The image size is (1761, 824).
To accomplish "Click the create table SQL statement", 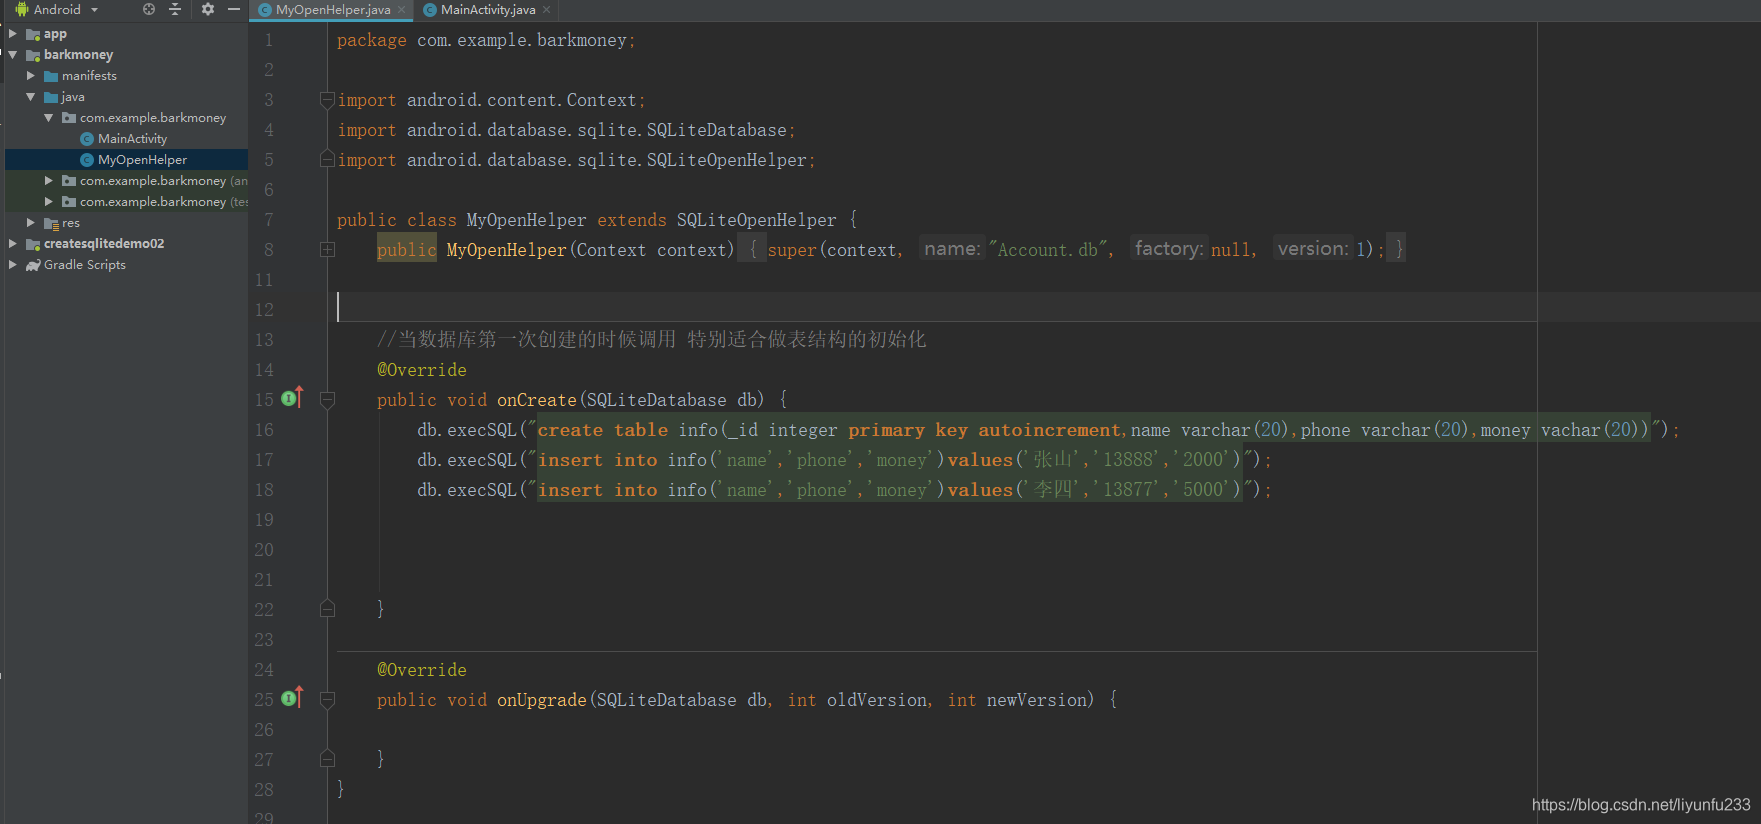I will coord(1094,430).
